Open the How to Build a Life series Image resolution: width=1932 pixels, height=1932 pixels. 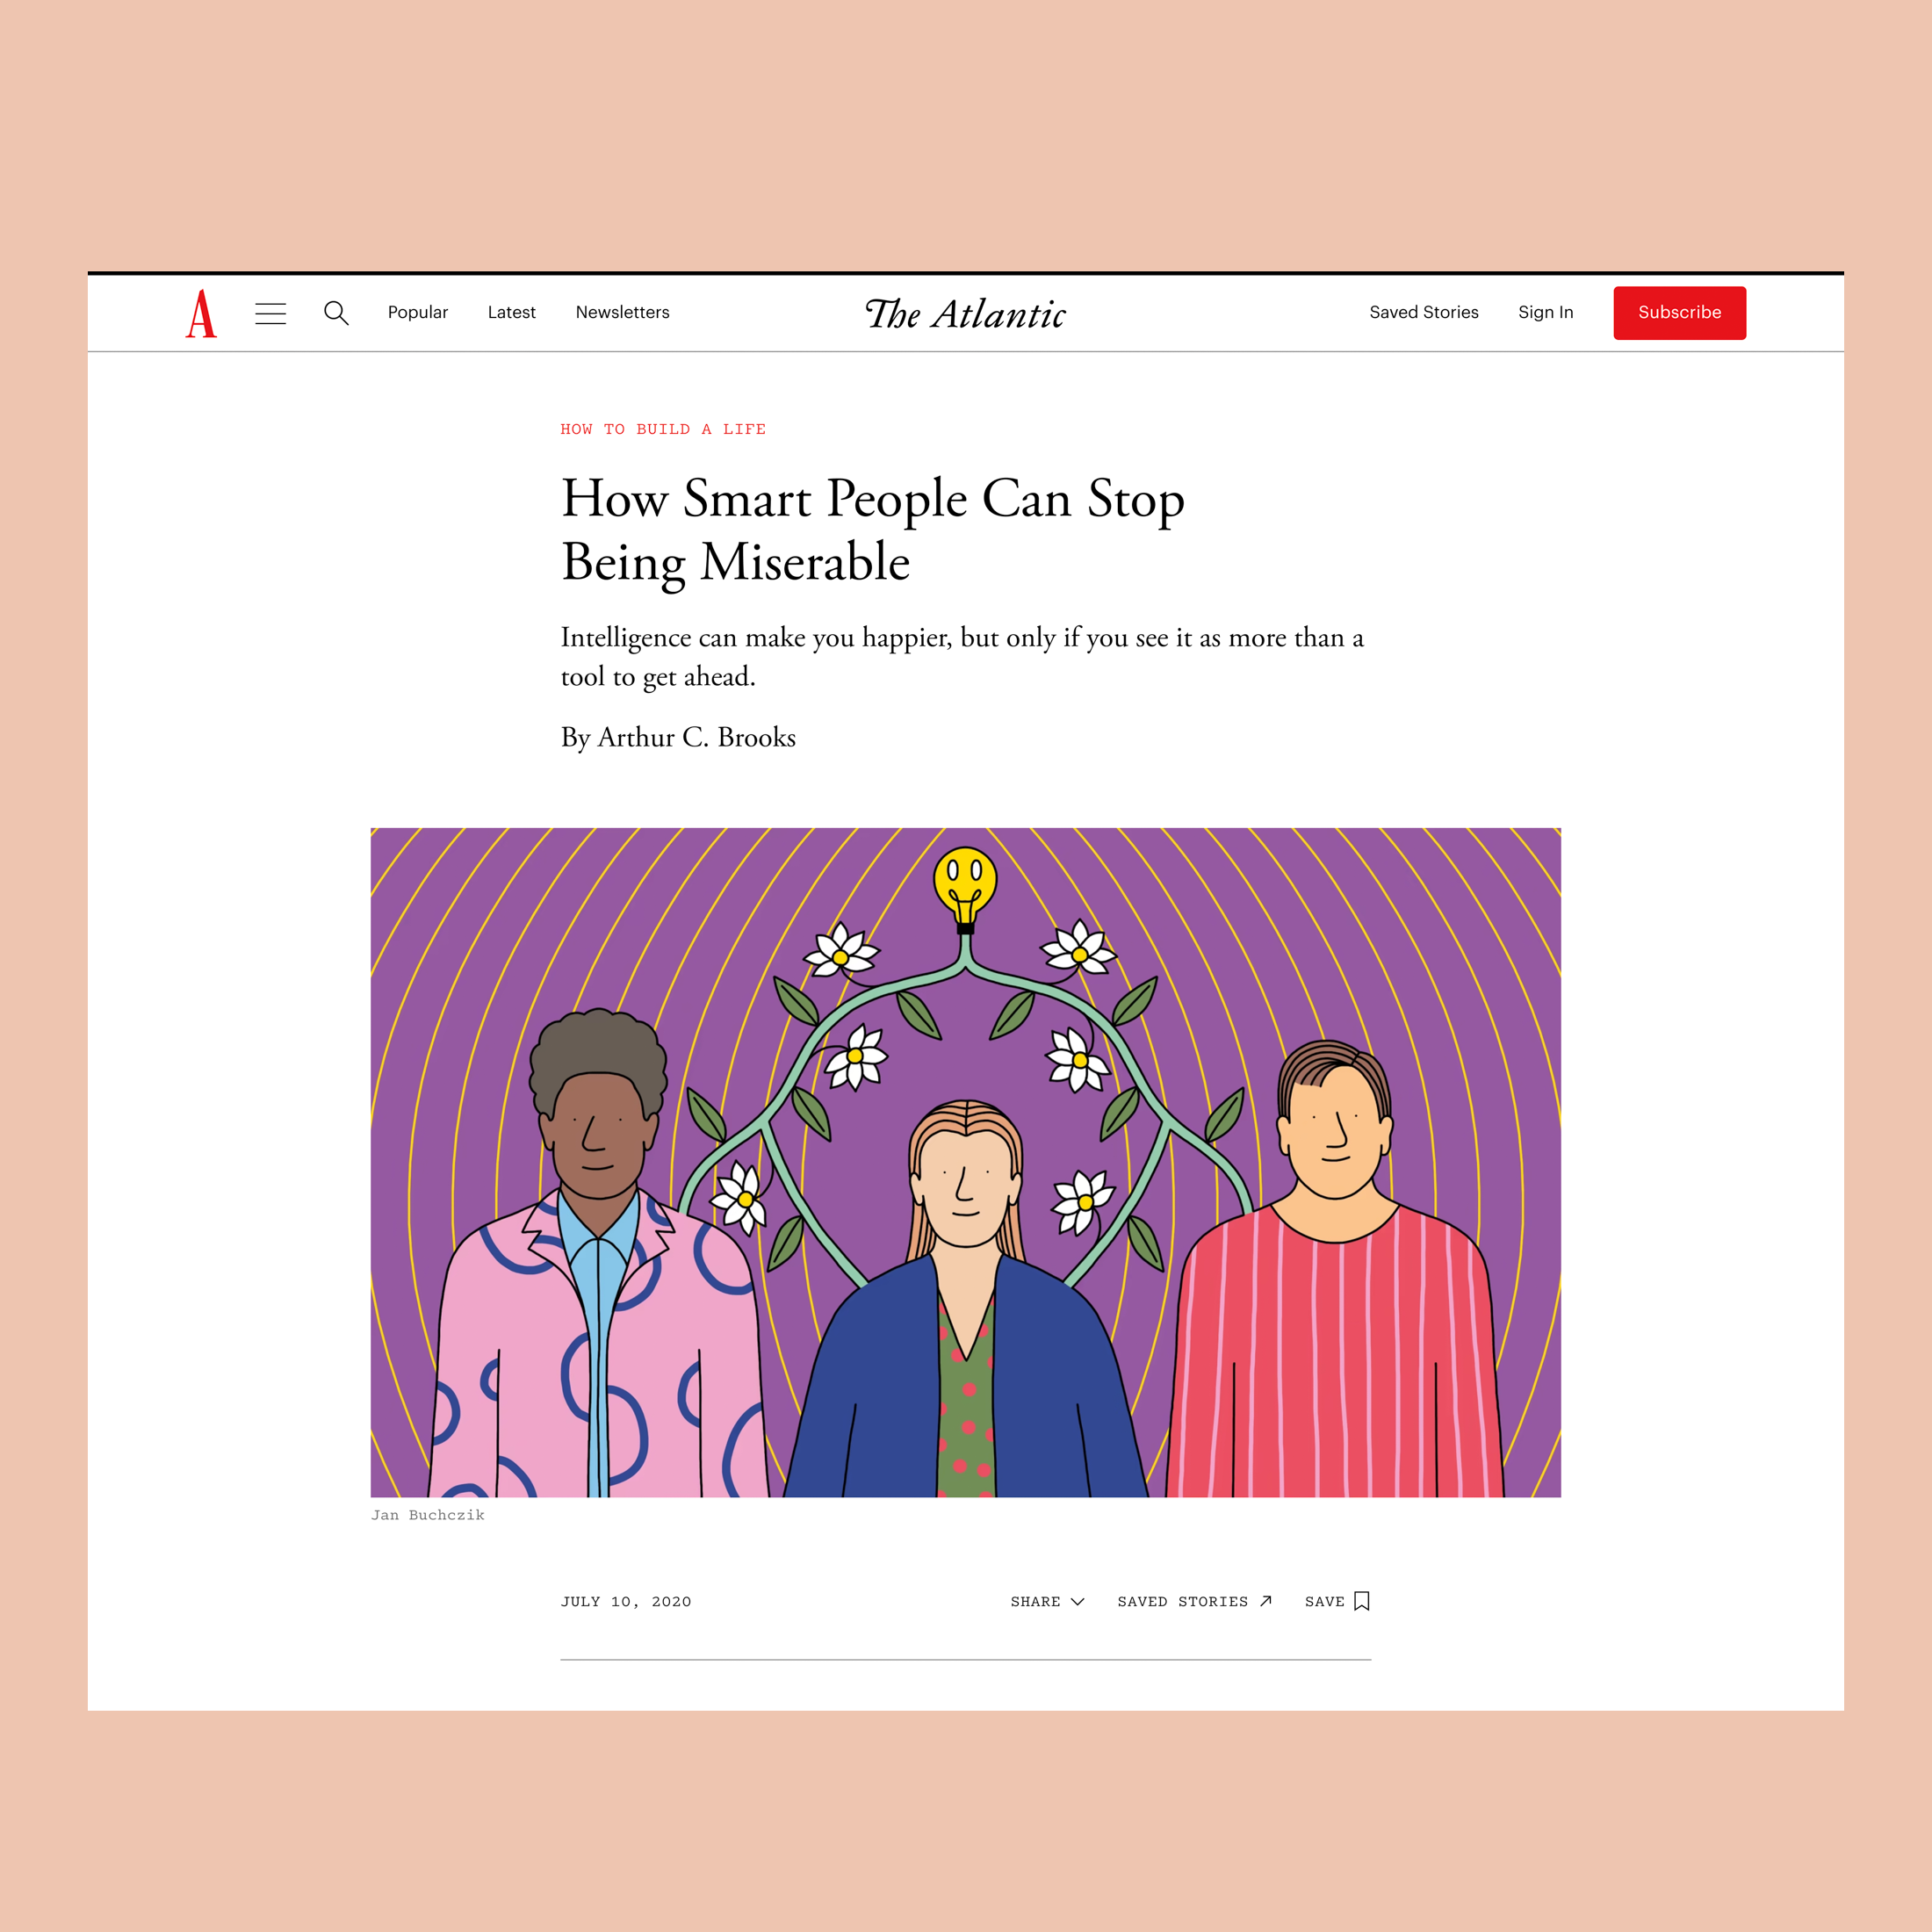click(x=663, y=429)
